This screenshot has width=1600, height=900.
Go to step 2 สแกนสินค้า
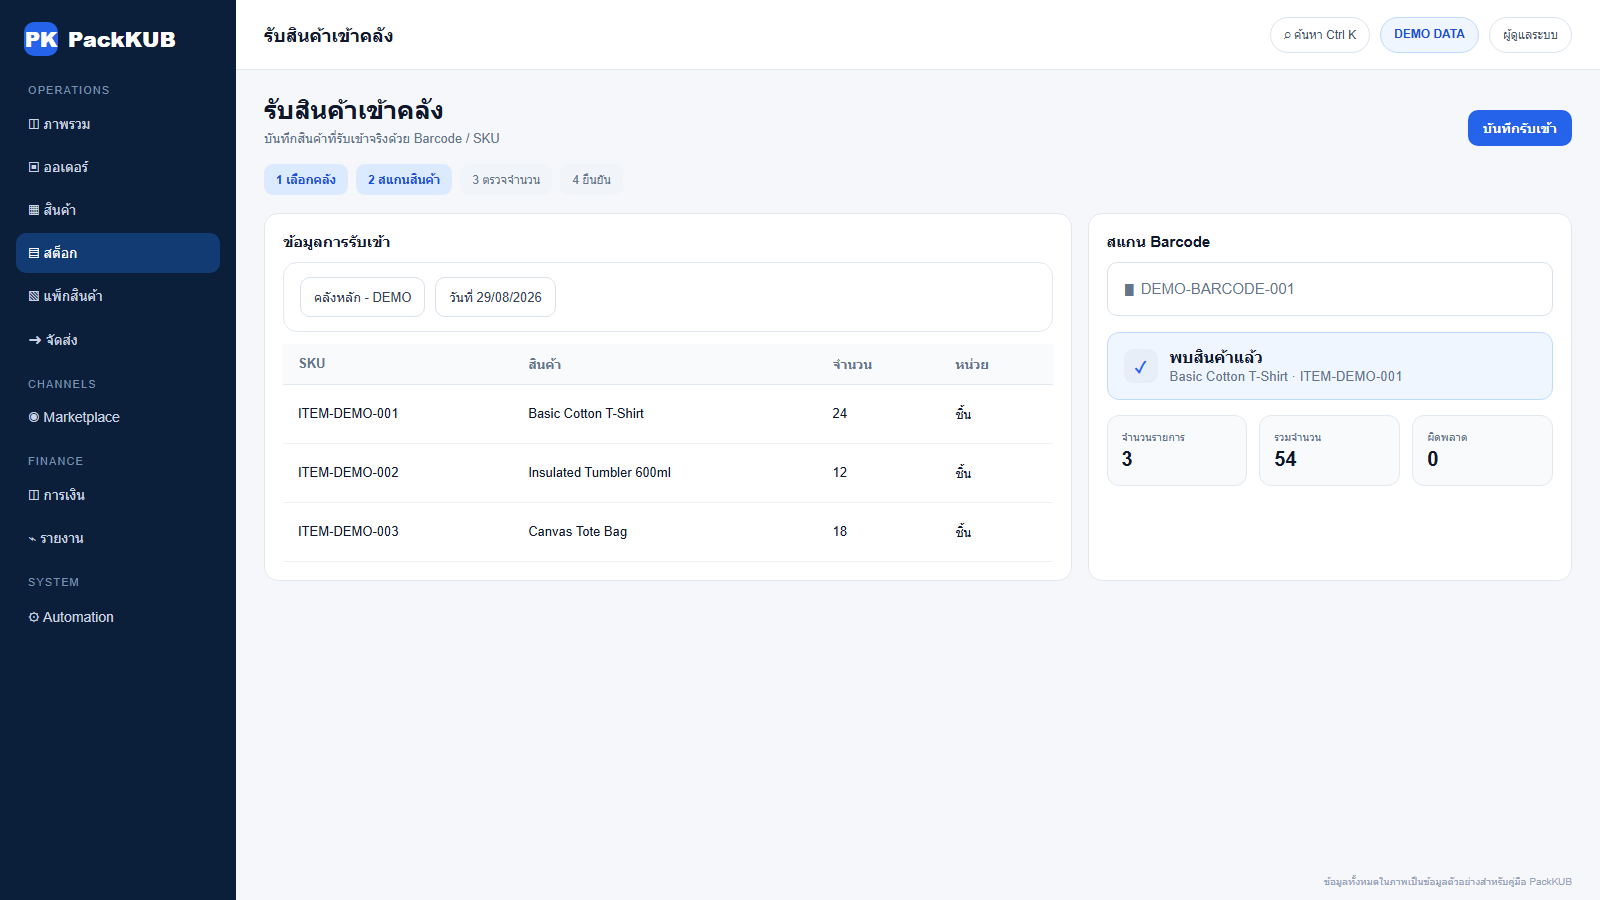404,180
